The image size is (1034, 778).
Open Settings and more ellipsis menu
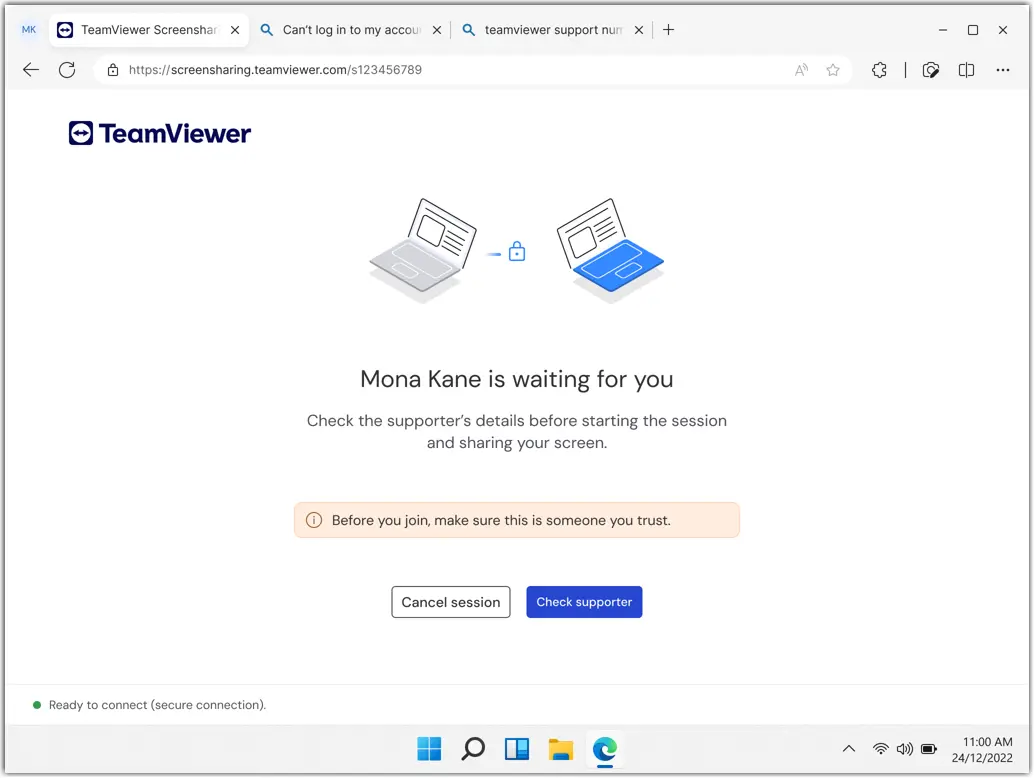[1002, 70]
